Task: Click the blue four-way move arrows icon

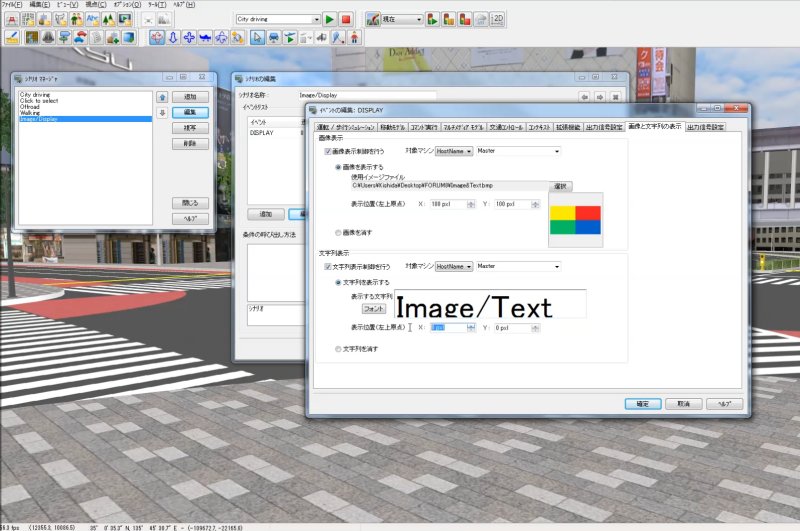Action: pos(188,38)
